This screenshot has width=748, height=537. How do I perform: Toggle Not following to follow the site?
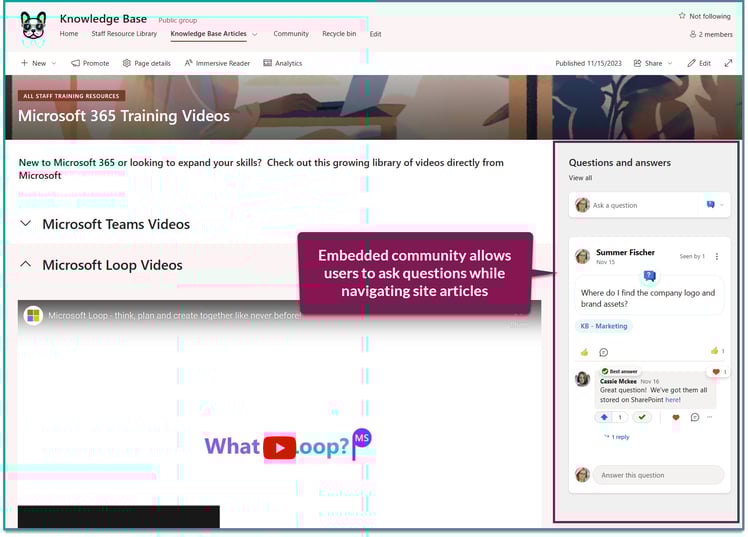[x=705, y=16]
